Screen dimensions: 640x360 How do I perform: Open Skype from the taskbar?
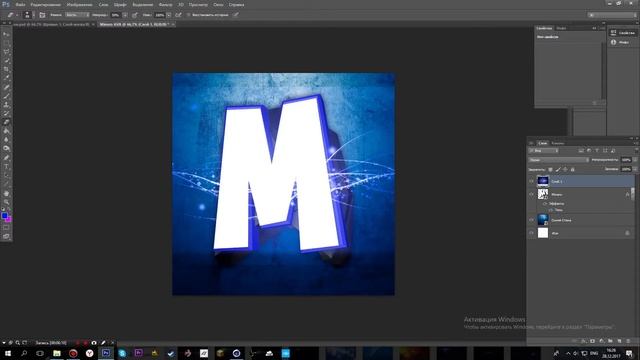pos(122,353)
